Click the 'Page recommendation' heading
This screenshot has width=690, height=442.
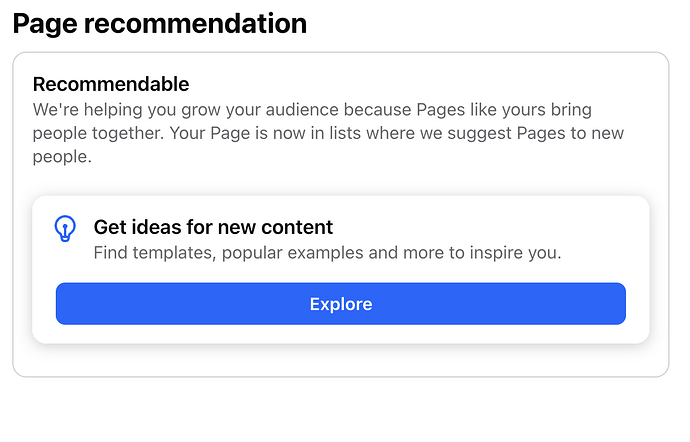click(160, 24)
